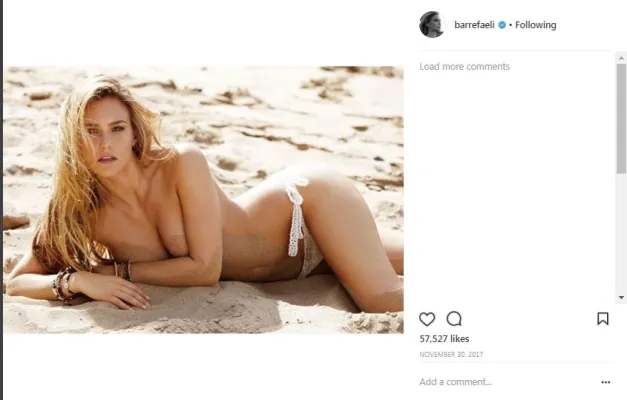Click the scrollbar track below the thumb
Image resolution: width=627 pixels, height=400 pixels.
pyautogui.click(x=621, y=234)
